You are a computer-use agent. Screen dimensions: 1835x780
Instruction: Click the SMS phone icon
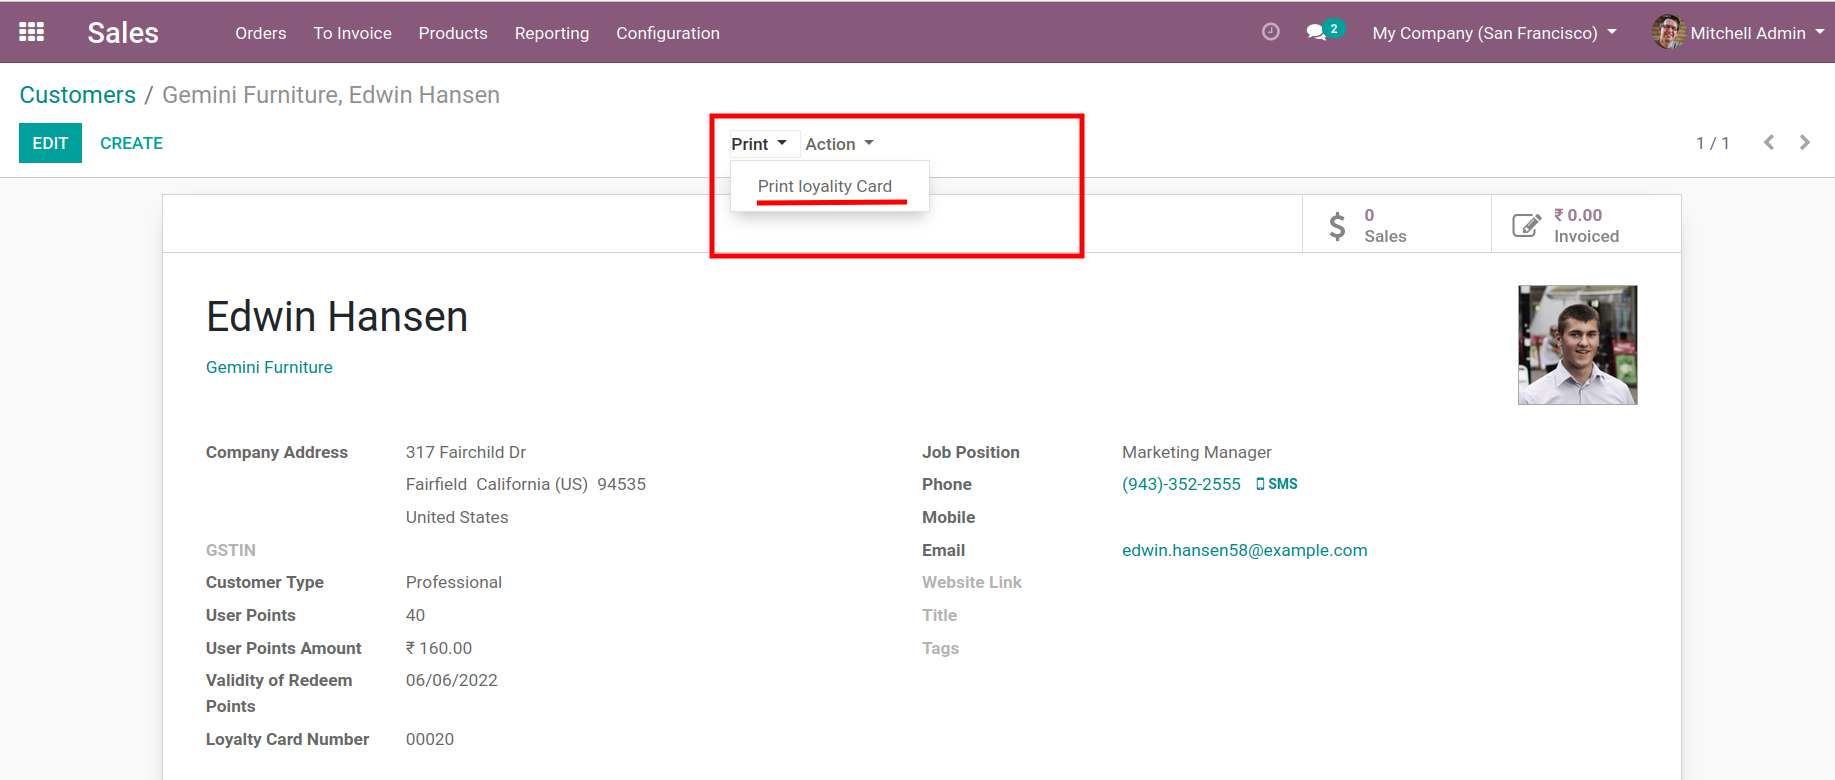coord(1261,484)
